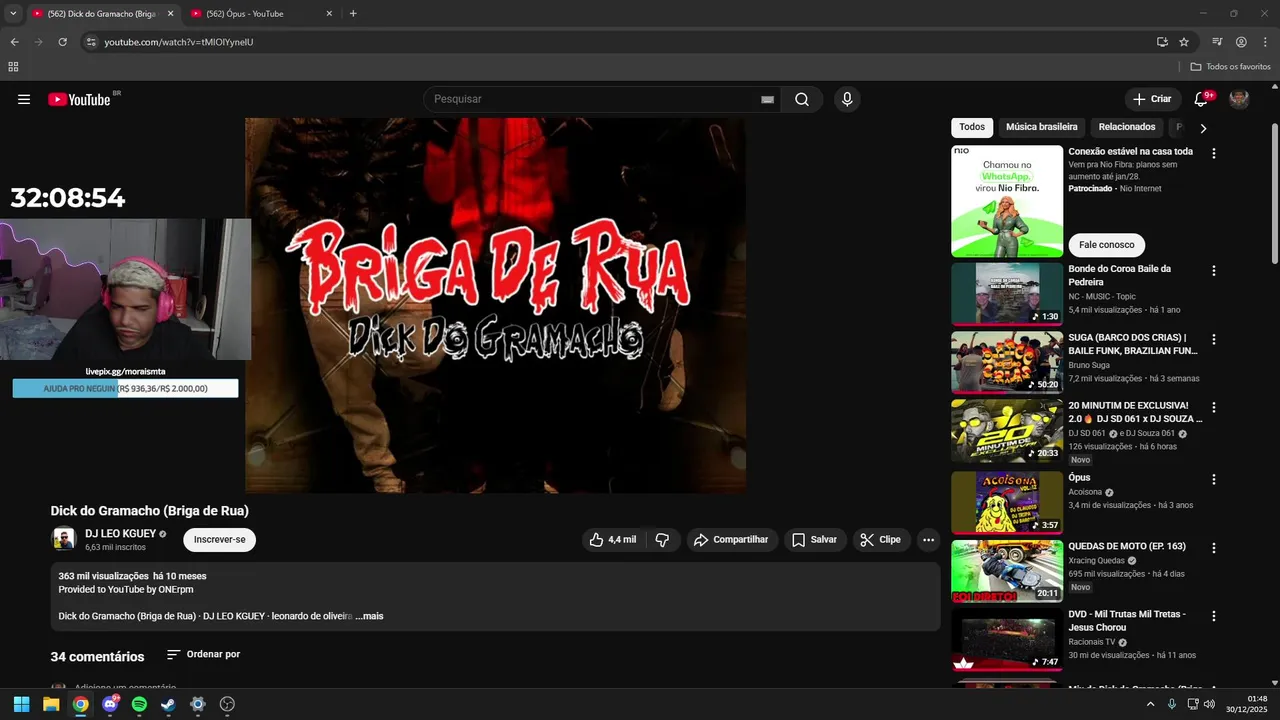Start voice search with microphone icon
The height and width of the screenshot is (720, 1280).
tap(847, 99)
